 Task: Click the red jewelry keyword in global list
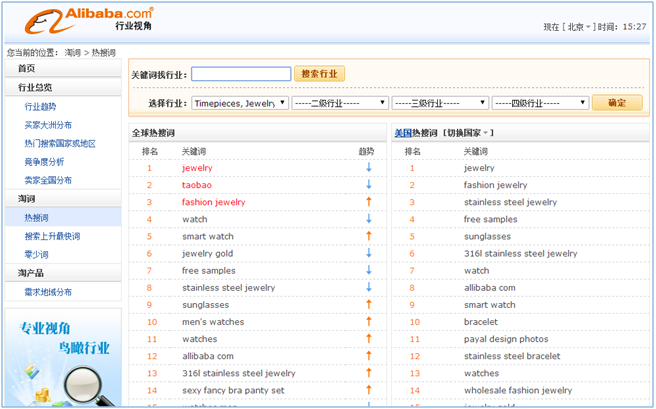pyautogui.click(x=197, y=168)
